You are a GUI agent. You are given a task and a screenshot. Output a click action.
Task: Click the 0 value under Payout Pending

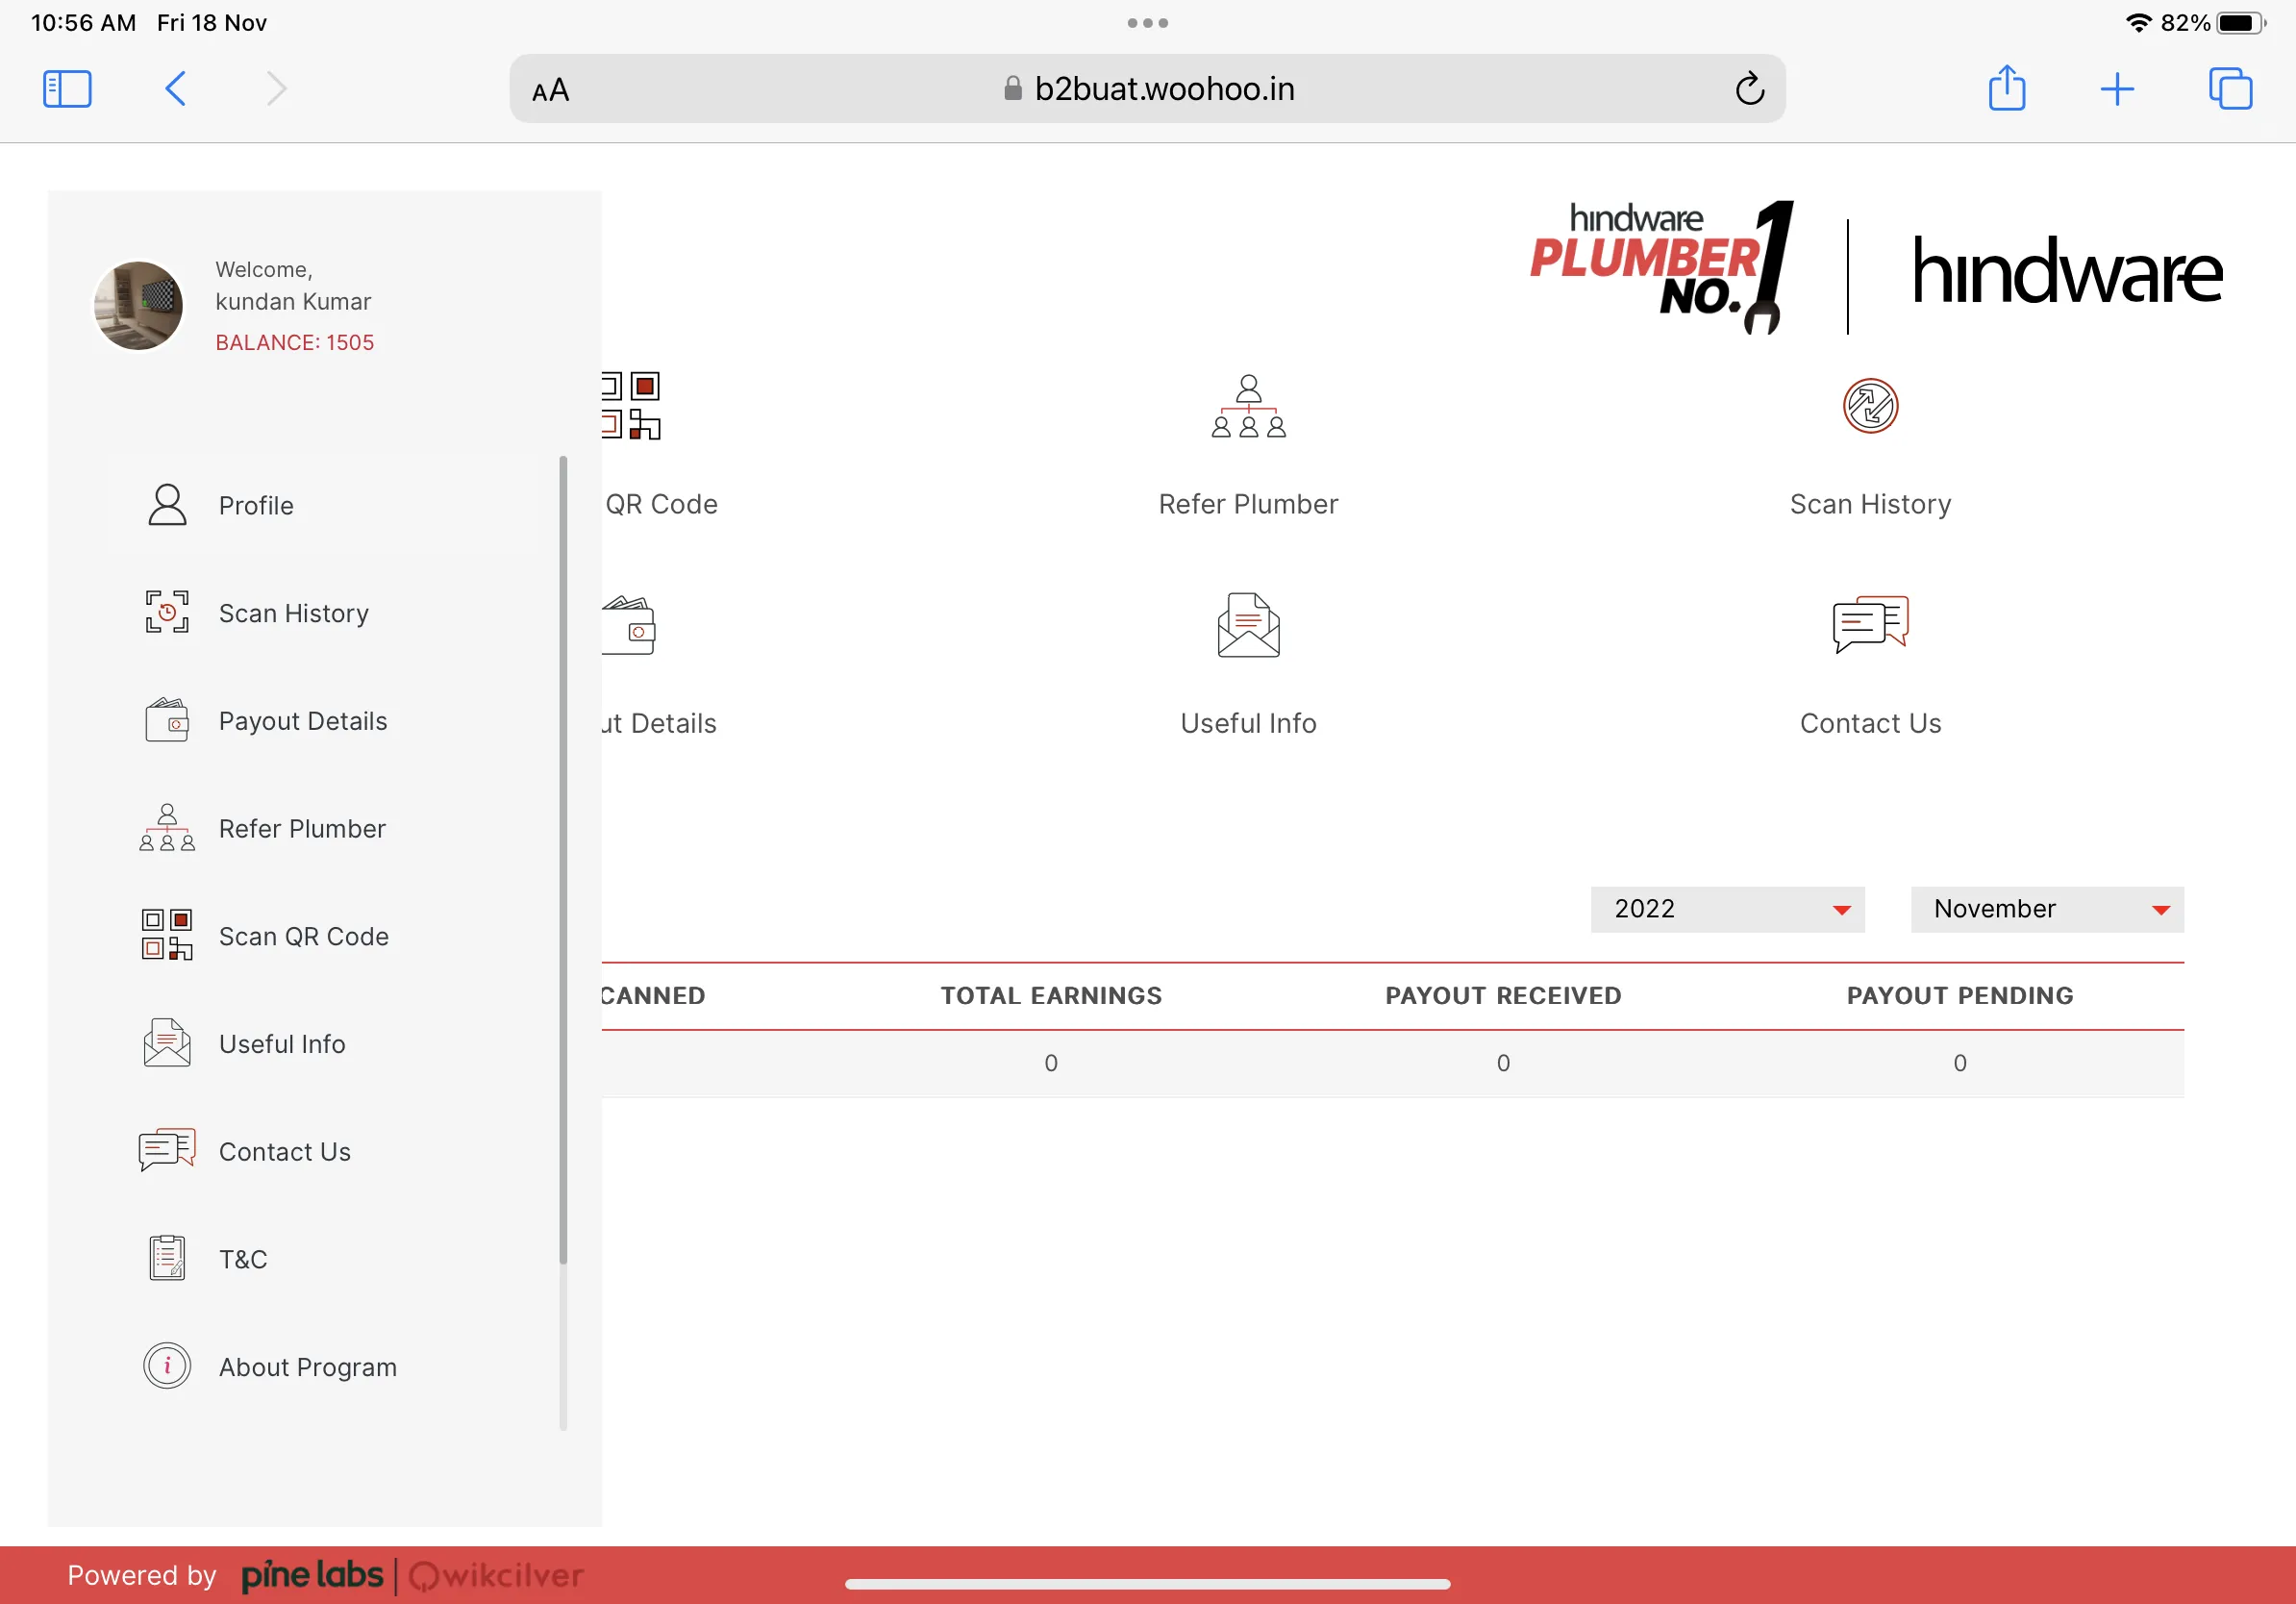click(x=1960, y=1063)
